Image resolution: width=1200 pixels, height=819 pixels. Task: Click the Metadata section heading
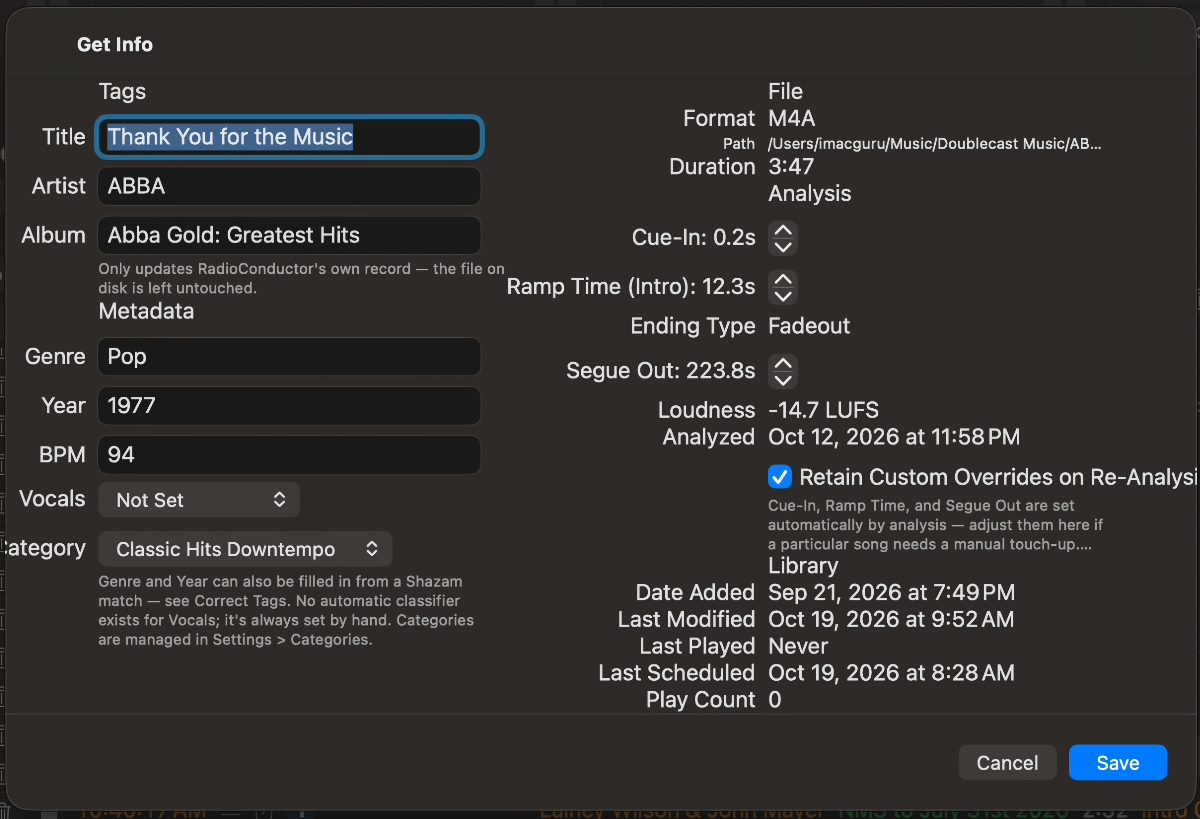coord(146,312)
